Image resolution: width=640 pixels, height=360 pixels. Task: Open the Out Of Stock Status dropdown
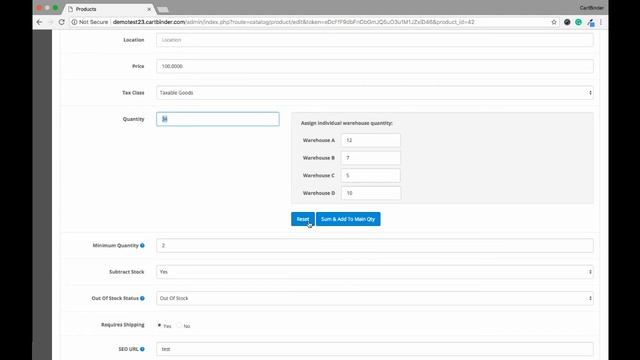click(x=375, y=298)
